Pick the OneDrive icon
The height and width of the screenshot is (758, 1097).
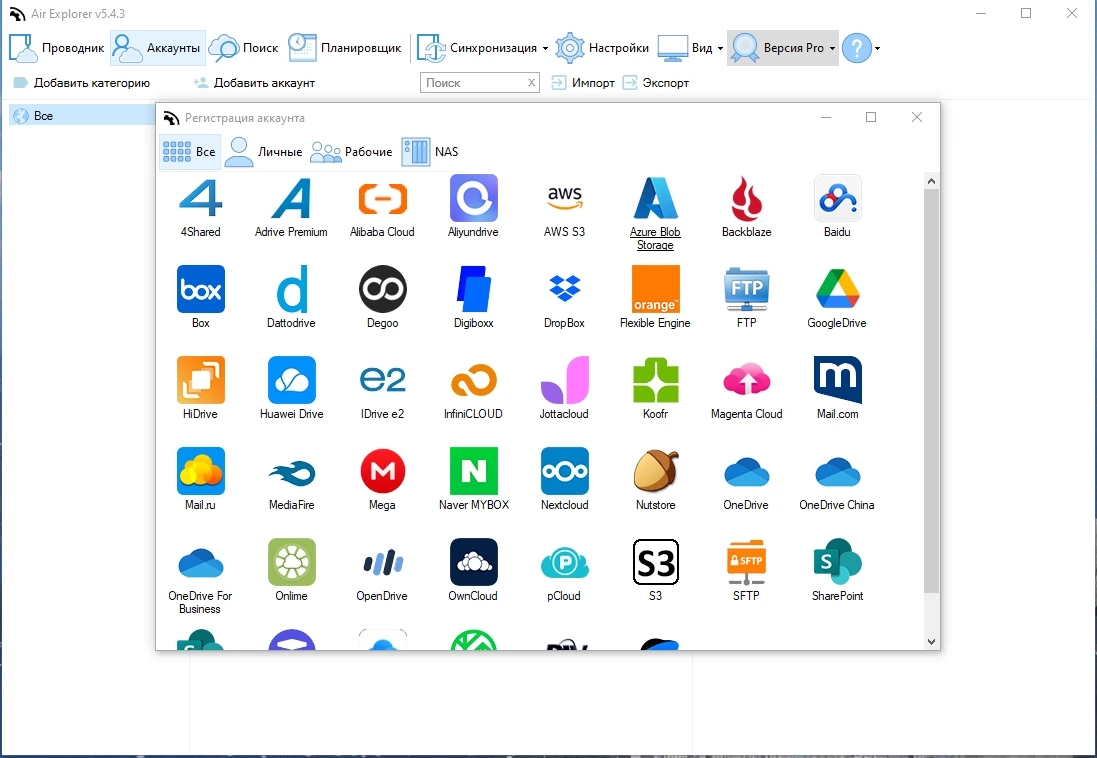(x=746, y=471)
